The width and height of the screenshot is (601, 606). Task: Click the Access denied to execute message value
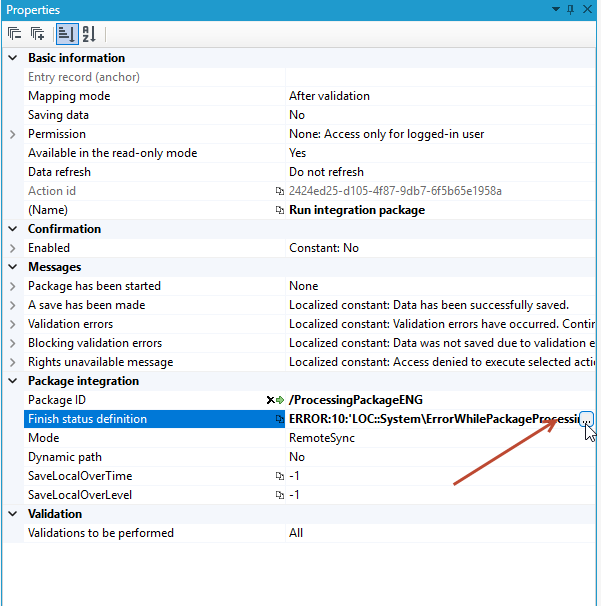pyautogui.click(x=442, y=362)
